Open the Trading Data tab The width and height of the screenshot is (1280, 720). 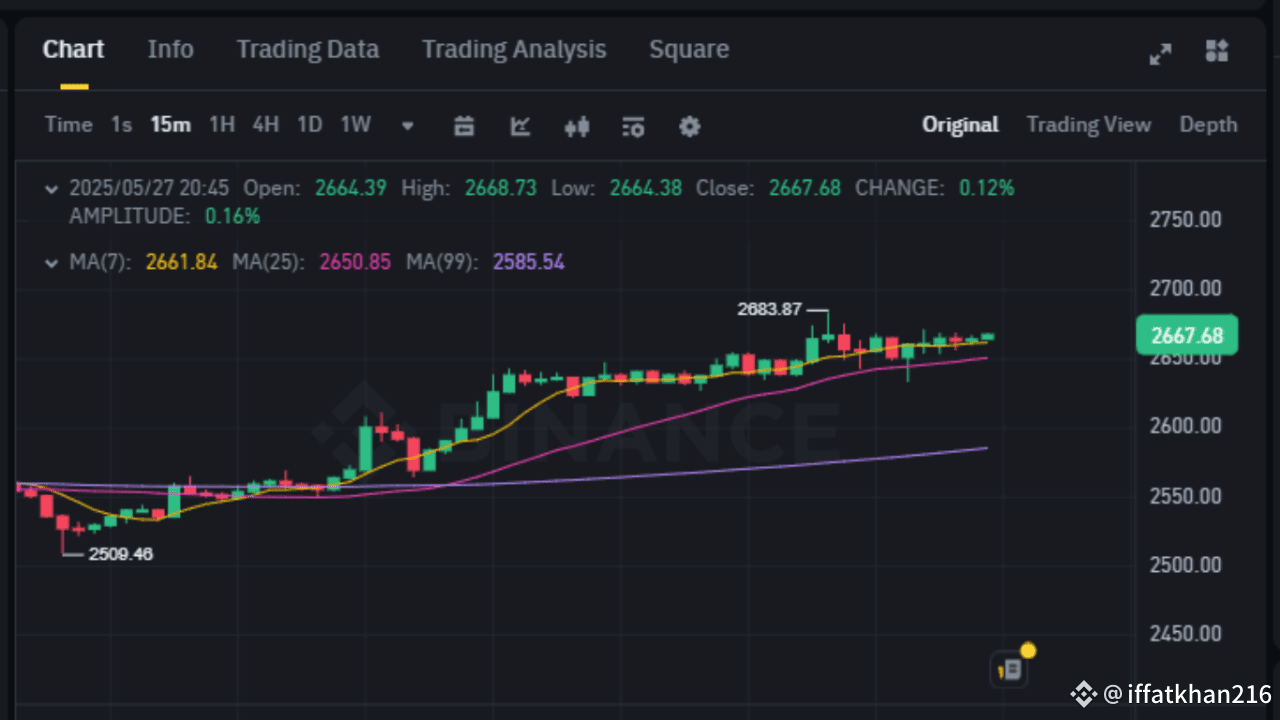click(307, 50)
